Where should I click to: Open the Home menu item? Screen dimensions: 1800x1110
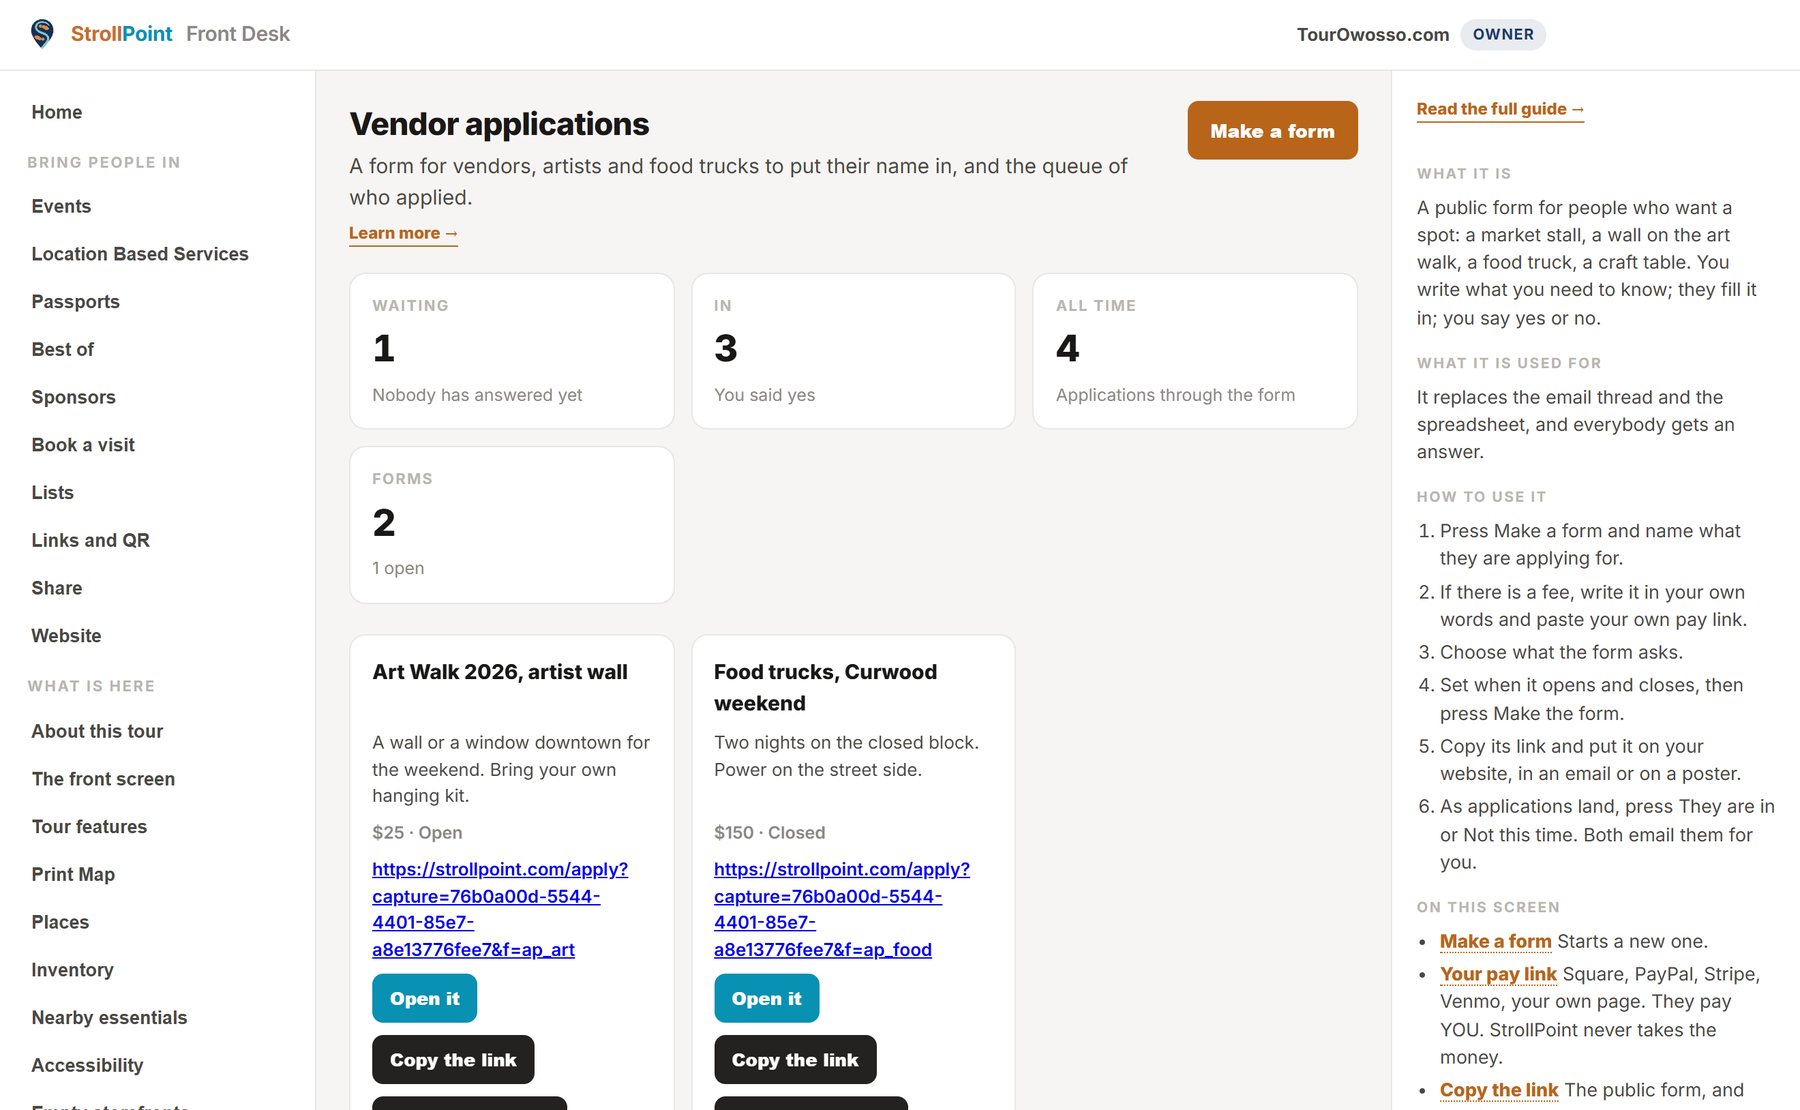click(x=57, y=112)
